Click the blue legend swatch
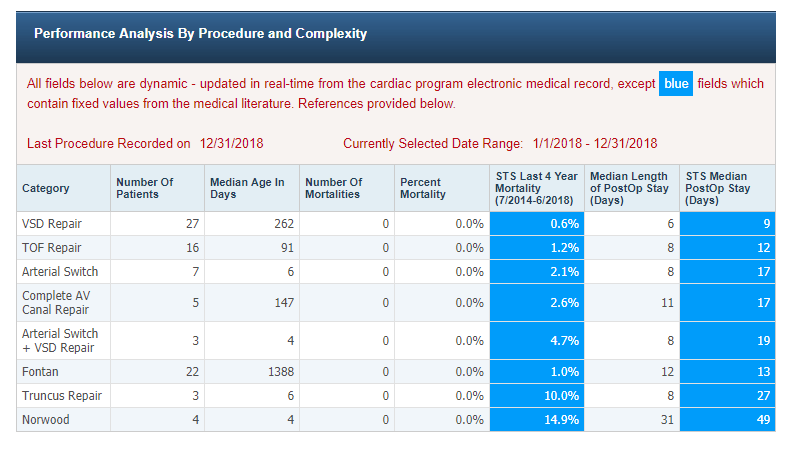 click(676, 84)
